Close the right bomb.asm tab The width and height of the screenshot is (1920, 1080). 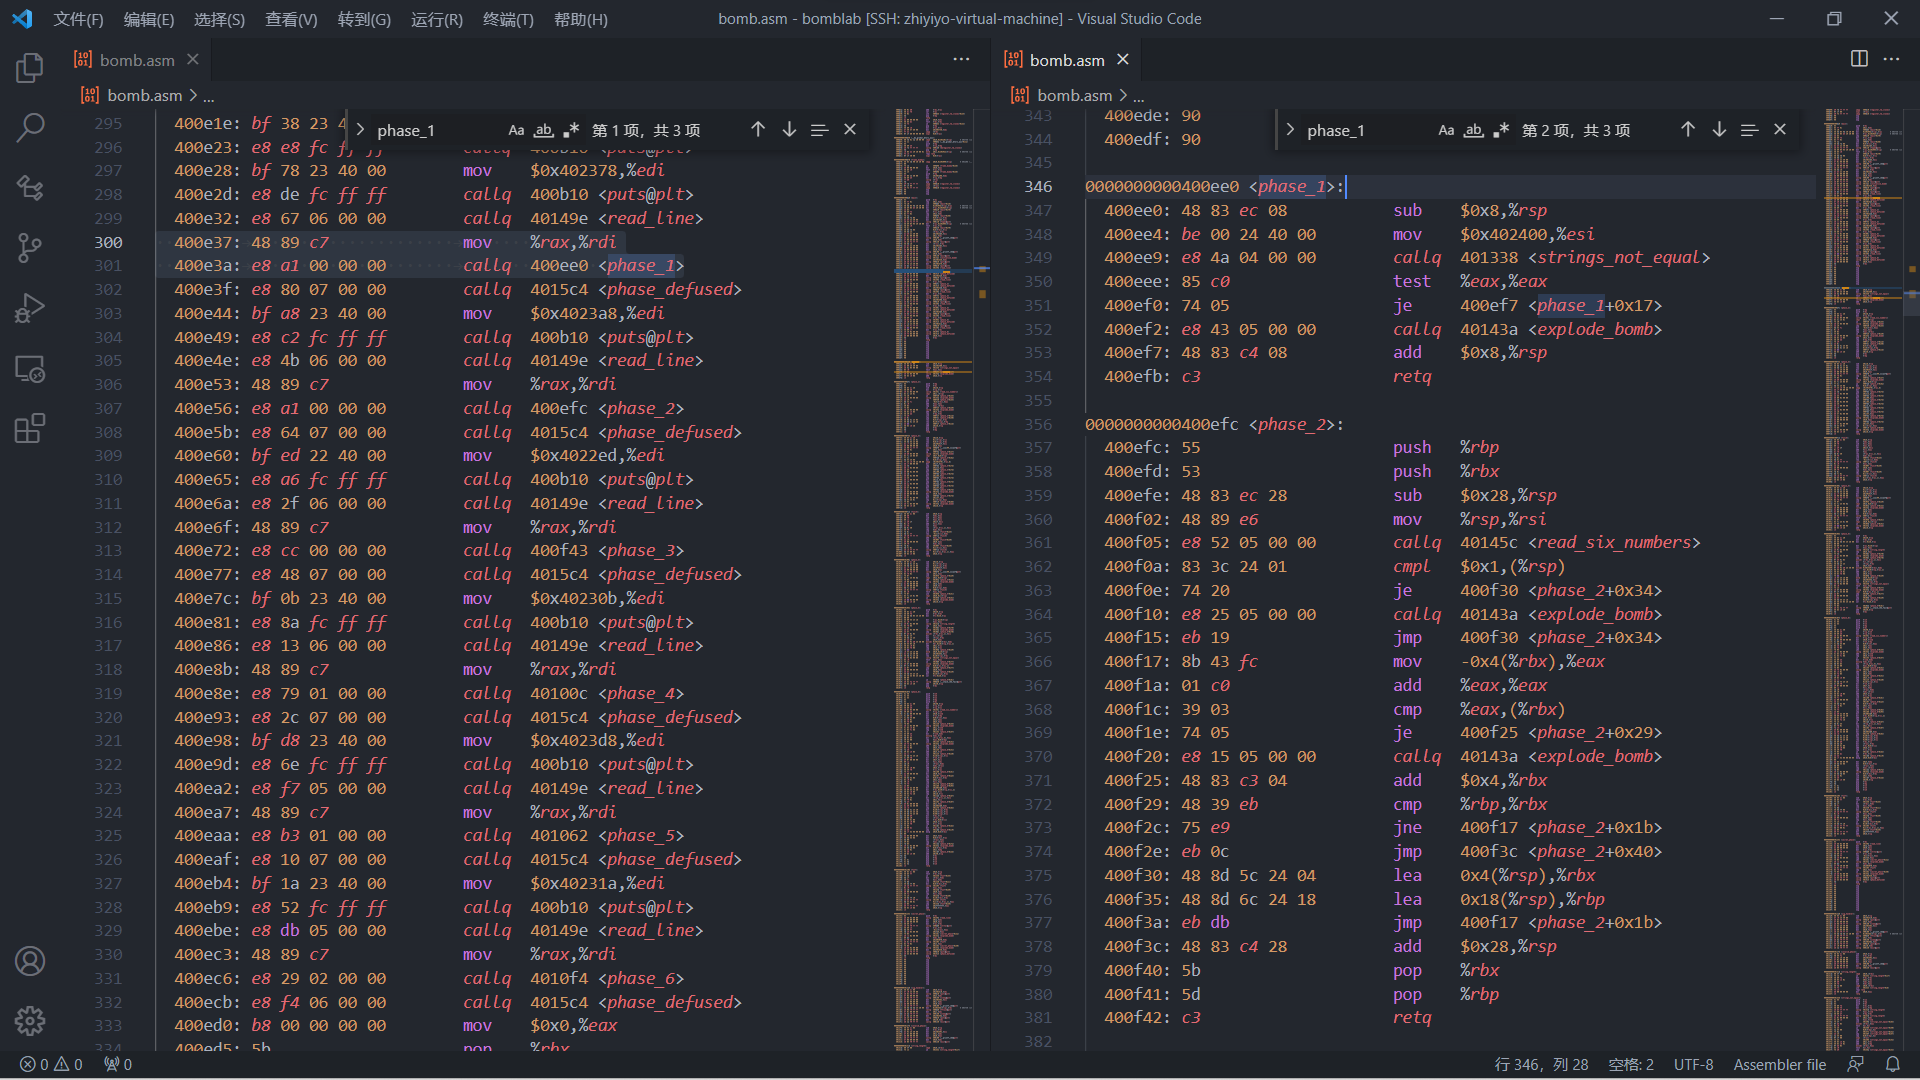tap(1123, 60)
